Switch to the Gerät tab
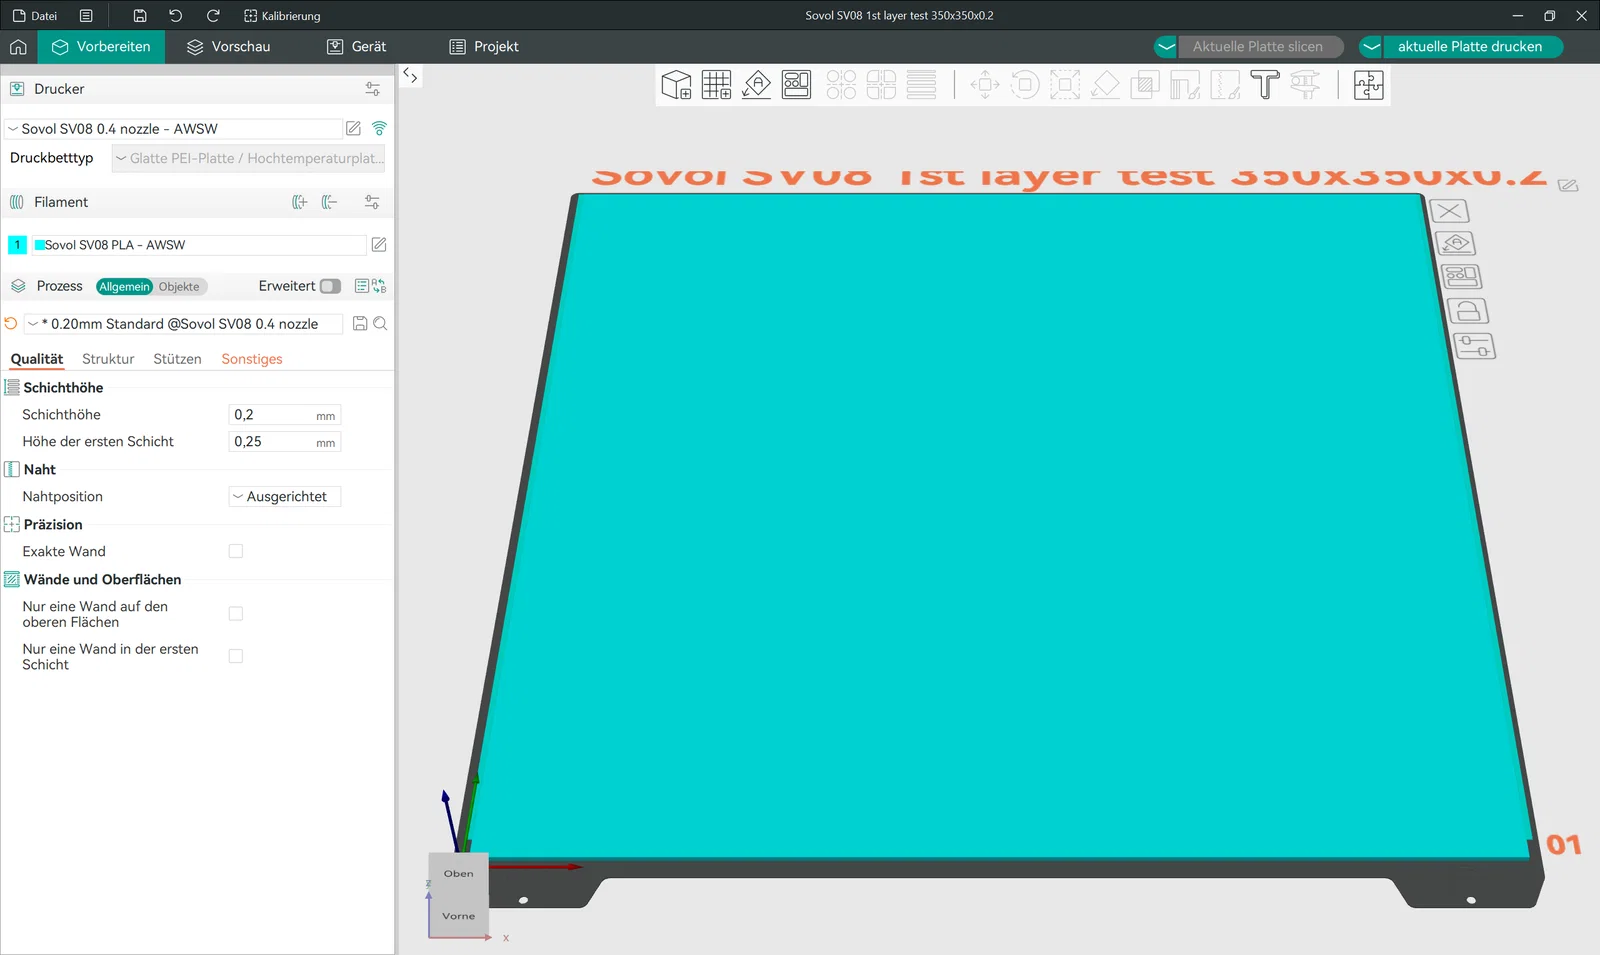 pos(357,47)
